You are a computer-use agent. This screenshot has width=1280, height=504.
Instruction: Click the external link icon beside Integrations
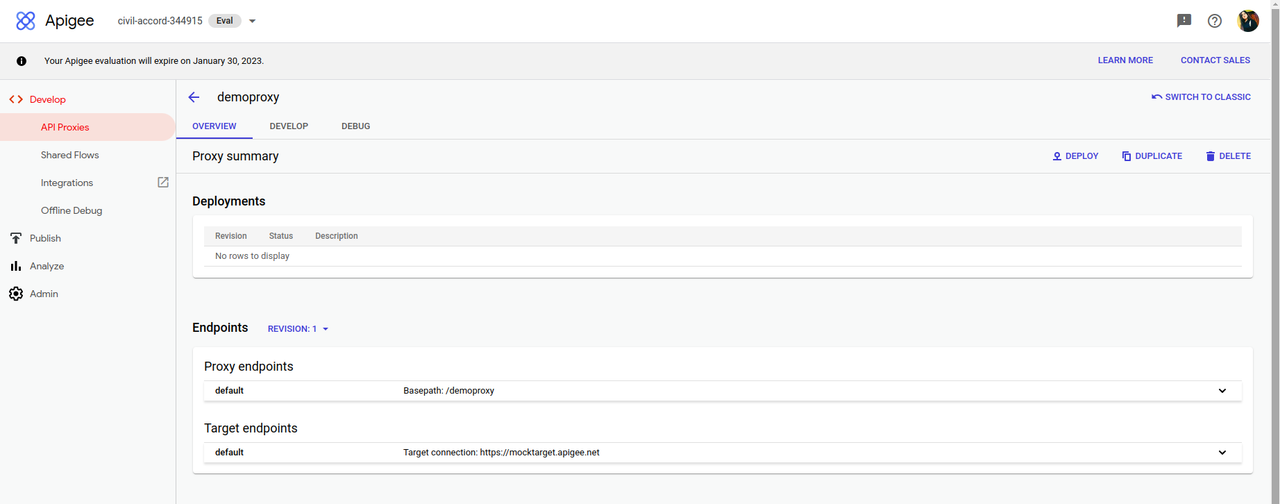click(x=163, y=183)
